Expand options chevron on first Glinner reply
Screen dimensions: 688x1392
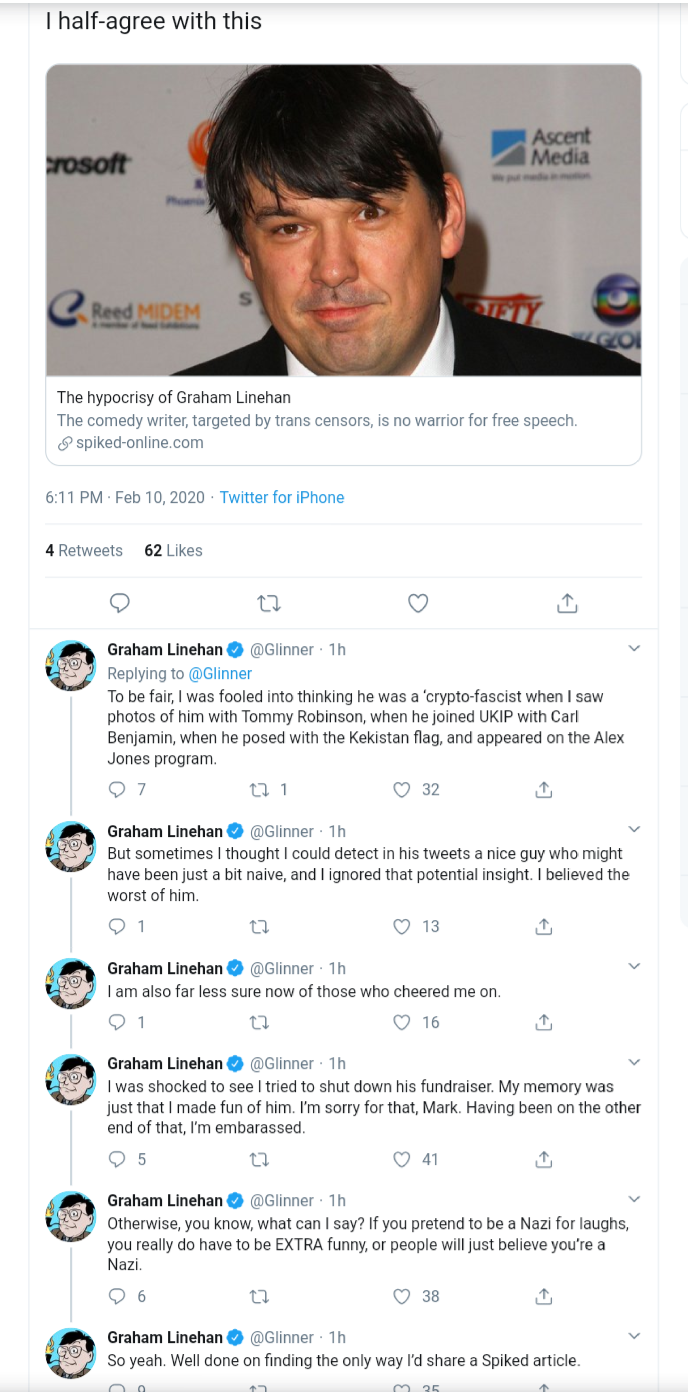[633, 649]
